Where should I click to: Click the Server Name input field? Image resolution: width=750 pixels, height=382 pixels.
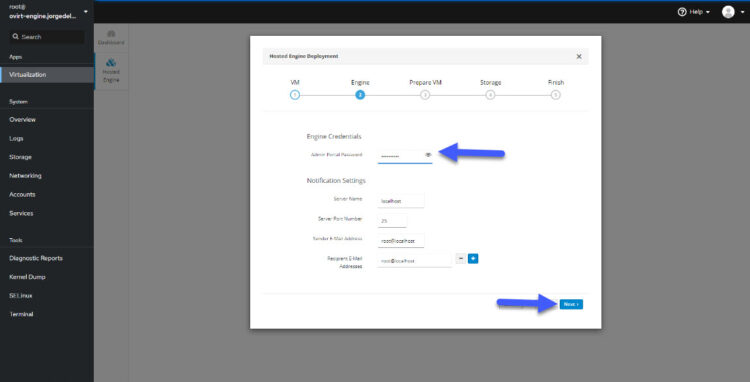[x=400, y=201]
